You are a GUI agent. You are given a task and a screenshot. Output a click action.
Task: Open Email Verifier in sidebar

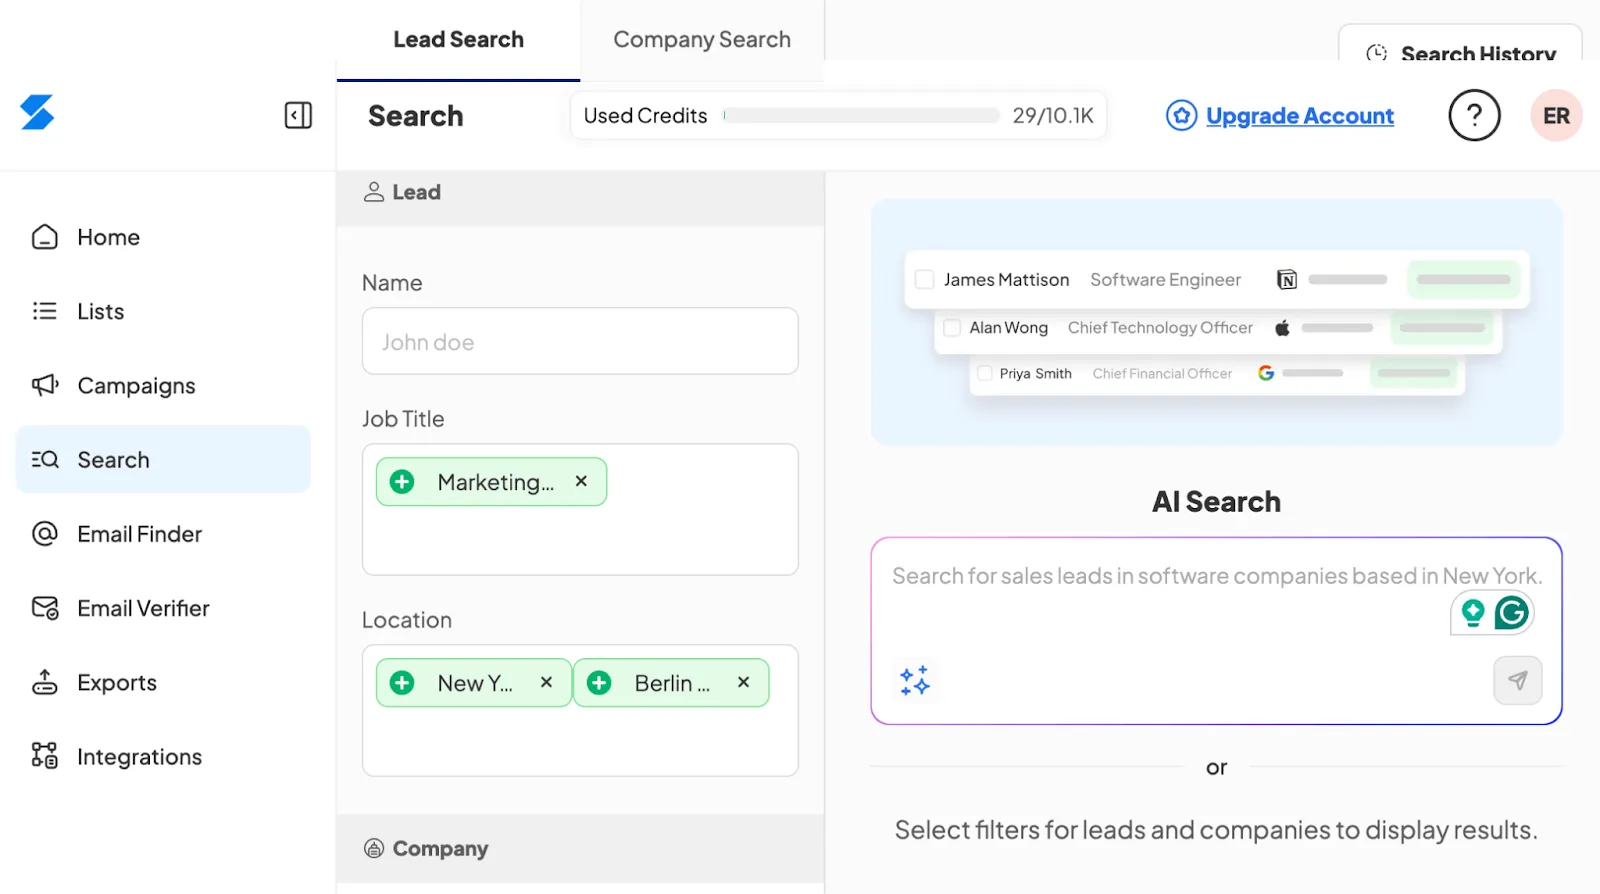(x=163, y=608)
